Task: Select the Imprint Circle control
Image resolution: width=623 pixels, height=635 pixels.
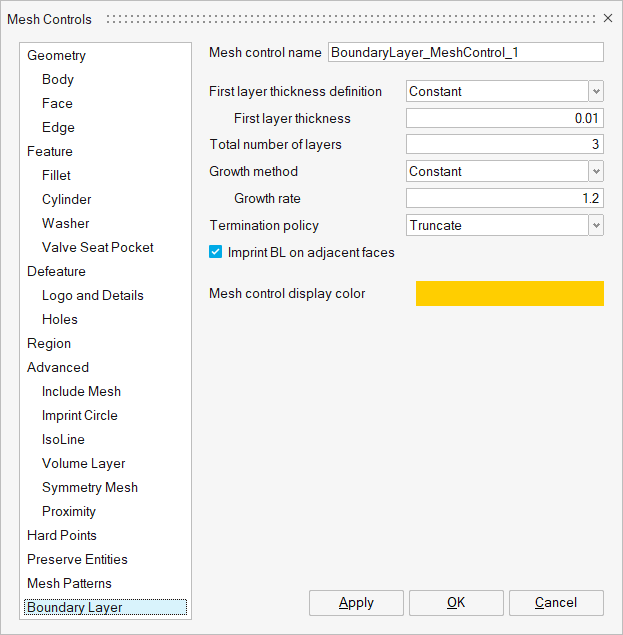Action: point(80,415)
